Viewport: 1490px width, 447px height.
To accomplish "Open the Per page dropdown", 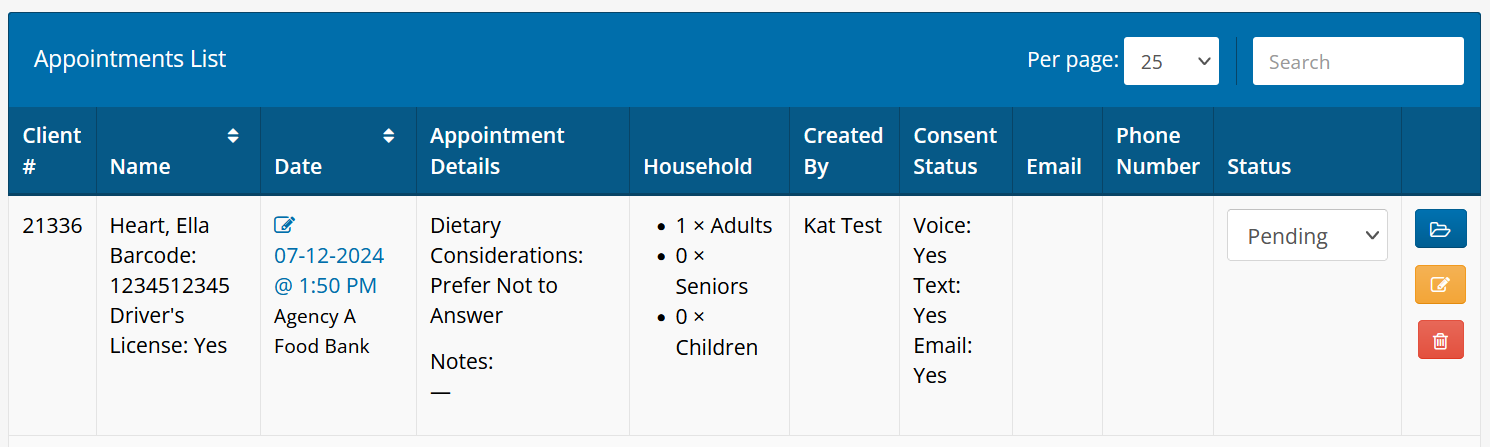I will click(x=1171, y=62).
